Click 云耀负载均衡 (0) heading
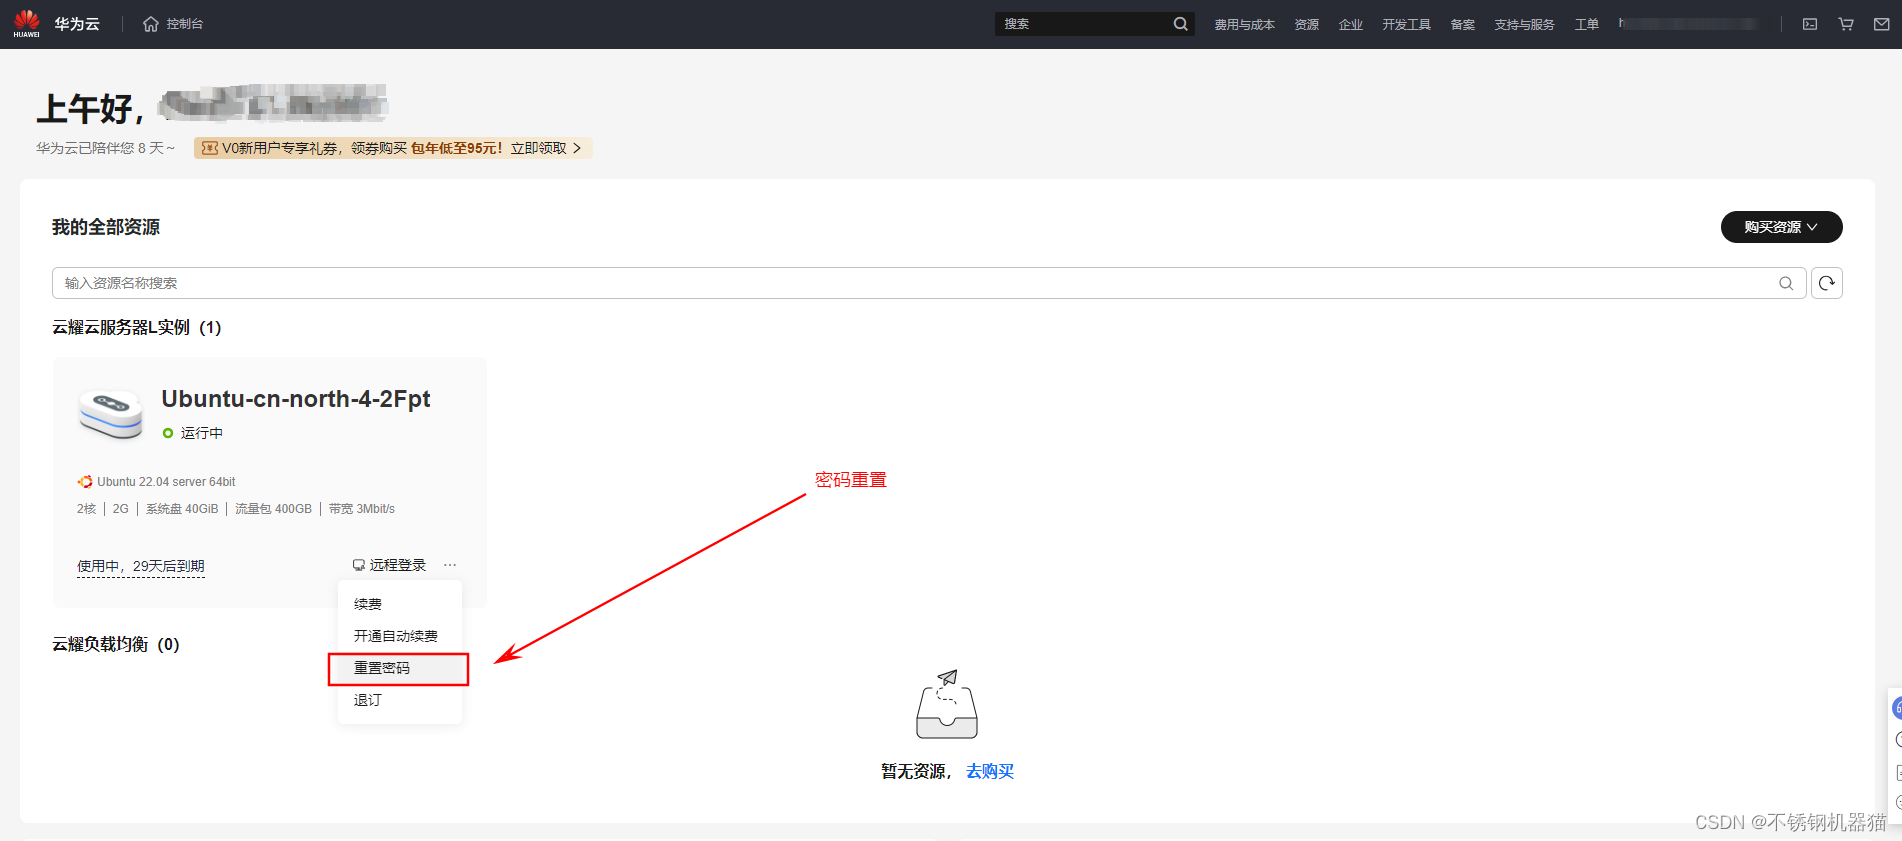The width and height of the screenshot is (1902, 841). tap(116, 644)
